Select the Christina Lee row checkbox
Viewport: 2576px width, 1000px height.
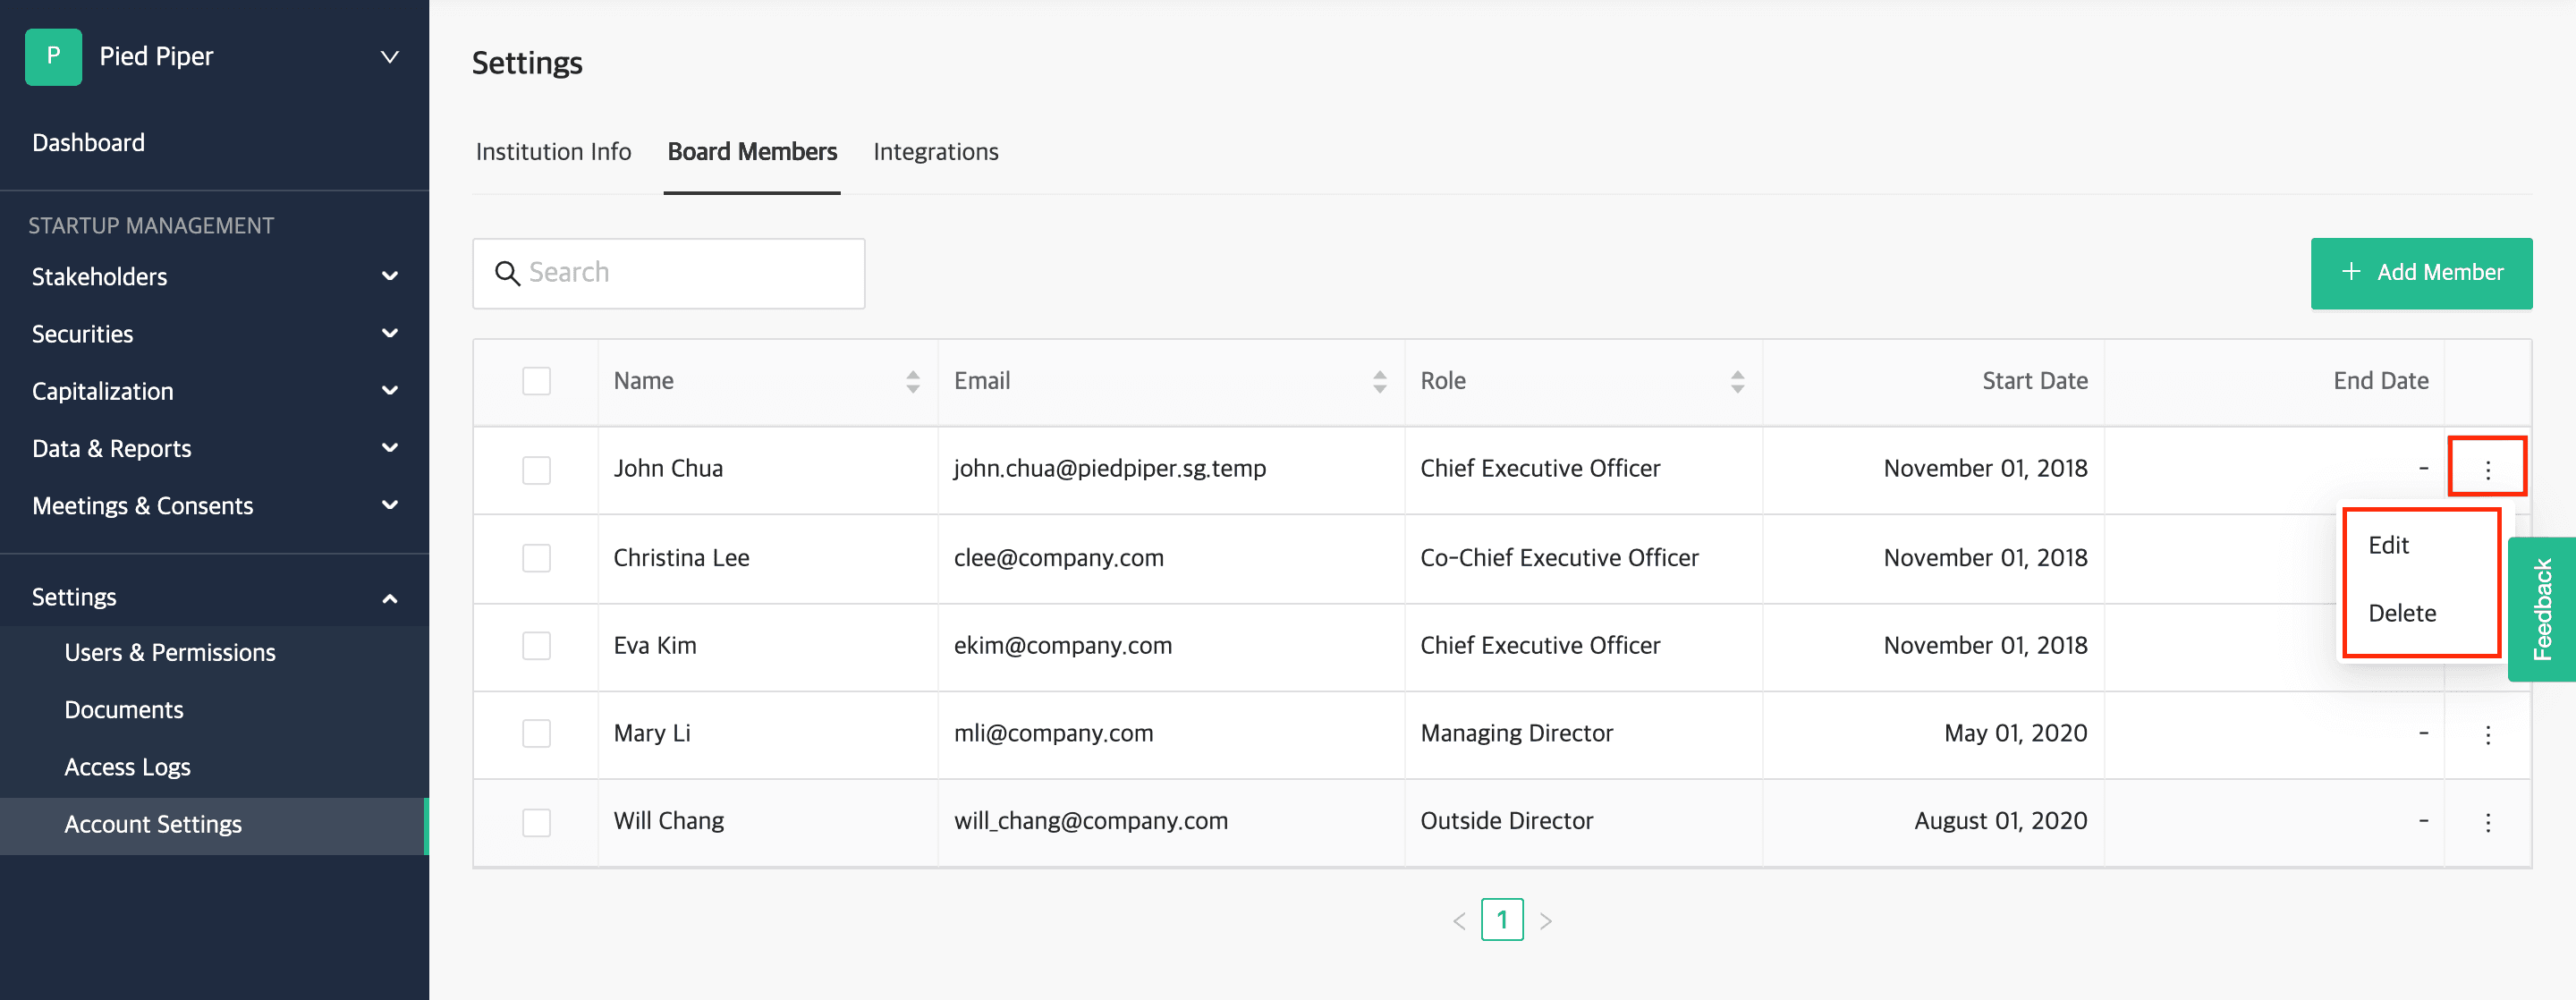pos(536,558)
